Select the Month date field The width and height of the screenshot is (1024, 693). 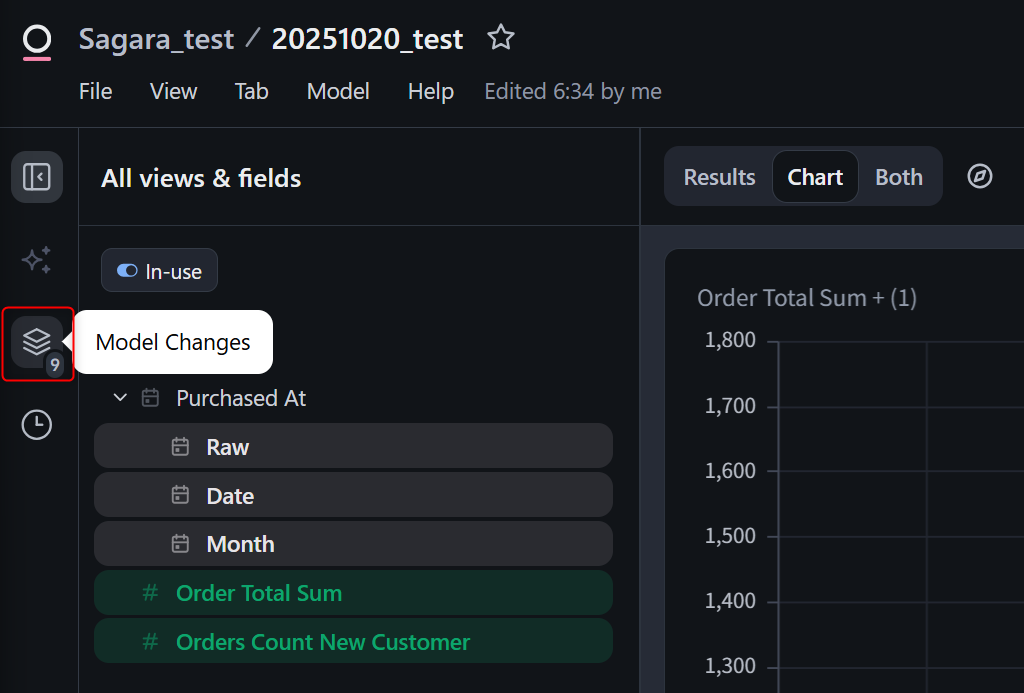[240, 545]
